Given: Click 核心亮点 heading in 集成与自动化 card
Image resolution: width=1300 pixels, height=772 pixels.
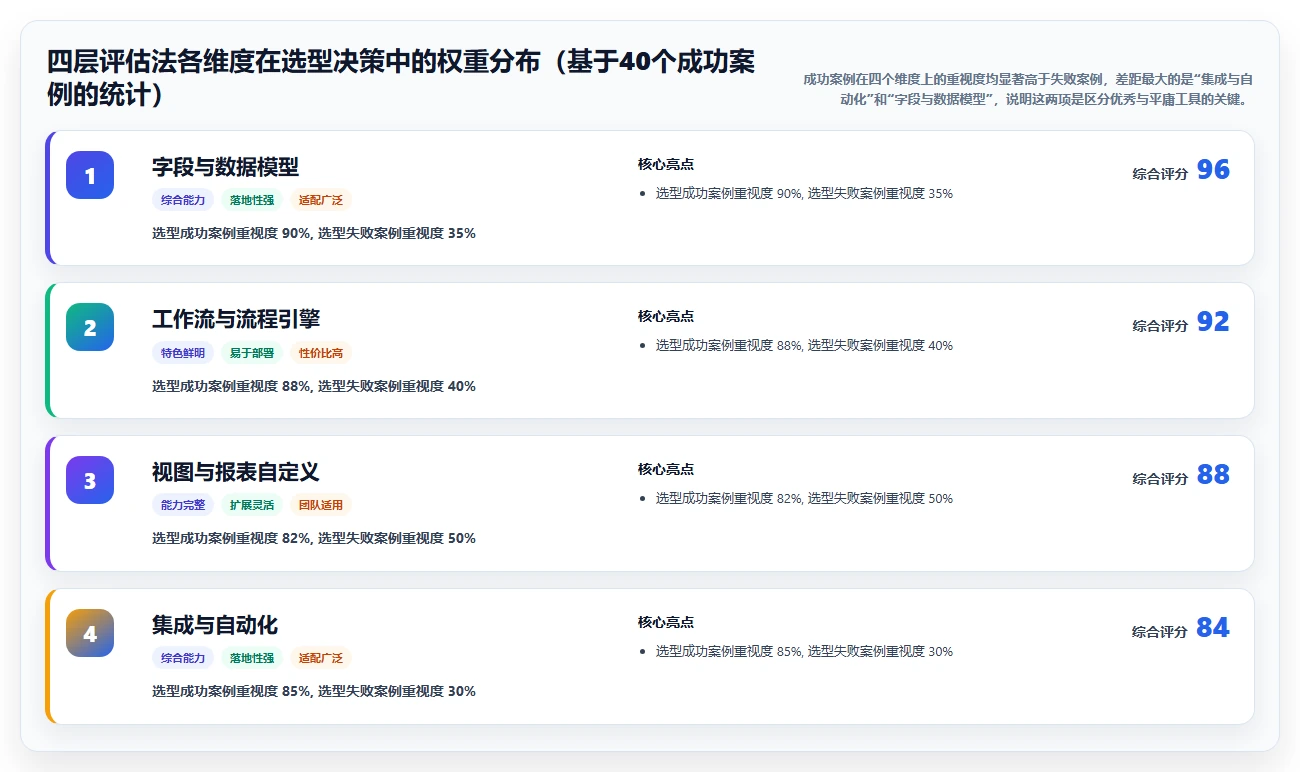Looking at the screenshot, I should click(x=666, y=623).
